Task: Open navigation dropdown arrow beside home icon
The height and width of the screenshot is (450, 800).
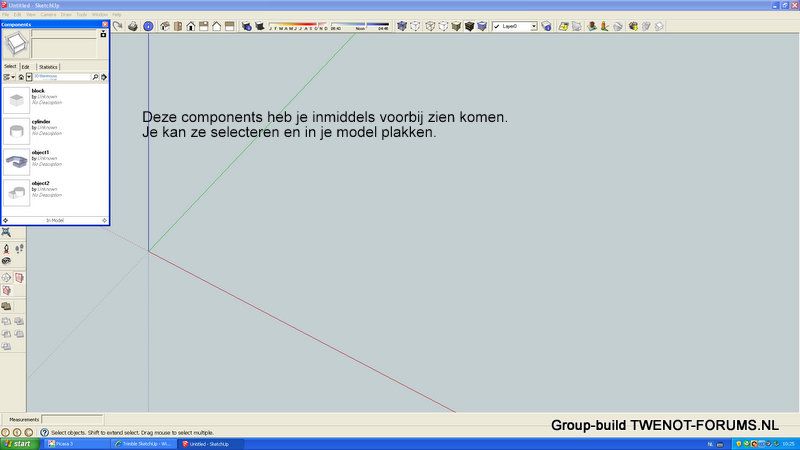Action: (29, 77)
